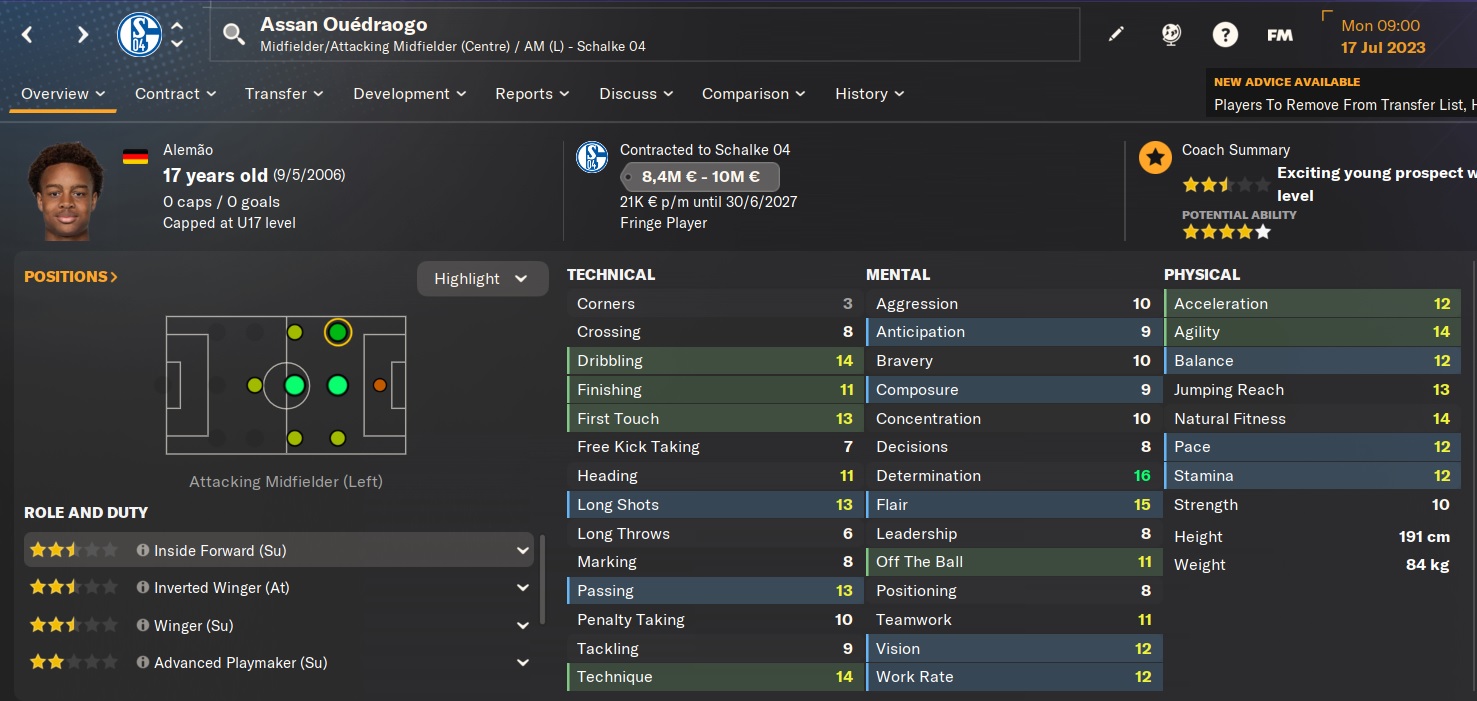The height and width of the screenshot is (701, 1477).
Task: Go forward with the right arrow
Action: click(83, 35)
